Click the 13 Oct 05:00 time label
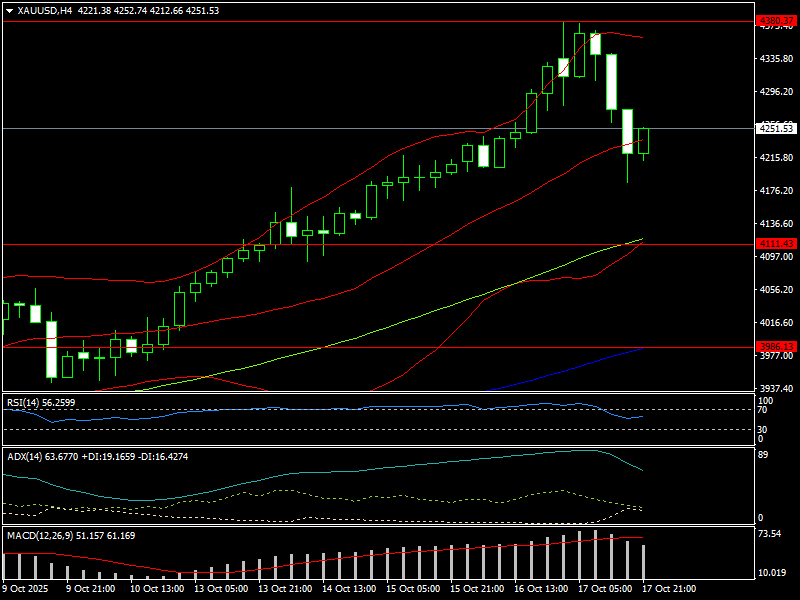This screenshot has height=600, width=800. point(221,590)
